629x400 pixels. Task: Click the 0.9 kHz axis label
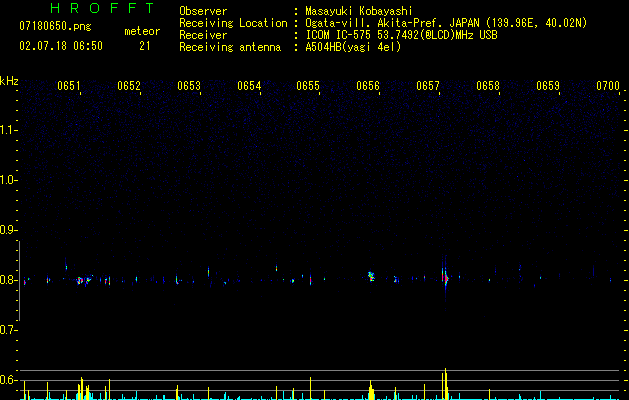(x=8, y=230)
